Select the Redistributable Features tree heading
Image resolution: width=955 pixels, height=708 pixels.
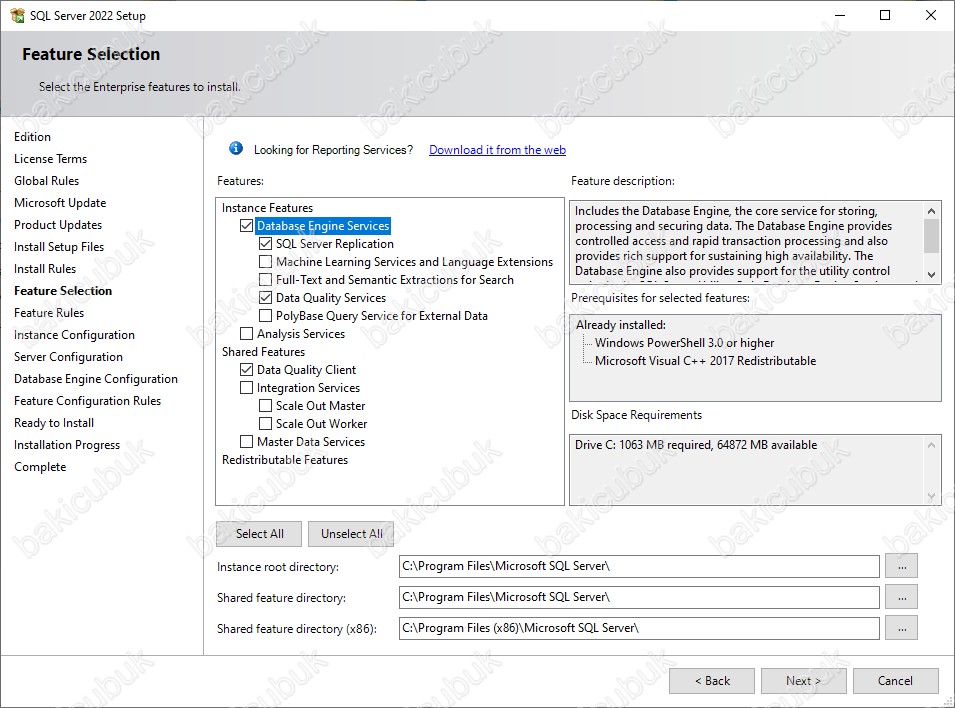coord(285,460)
